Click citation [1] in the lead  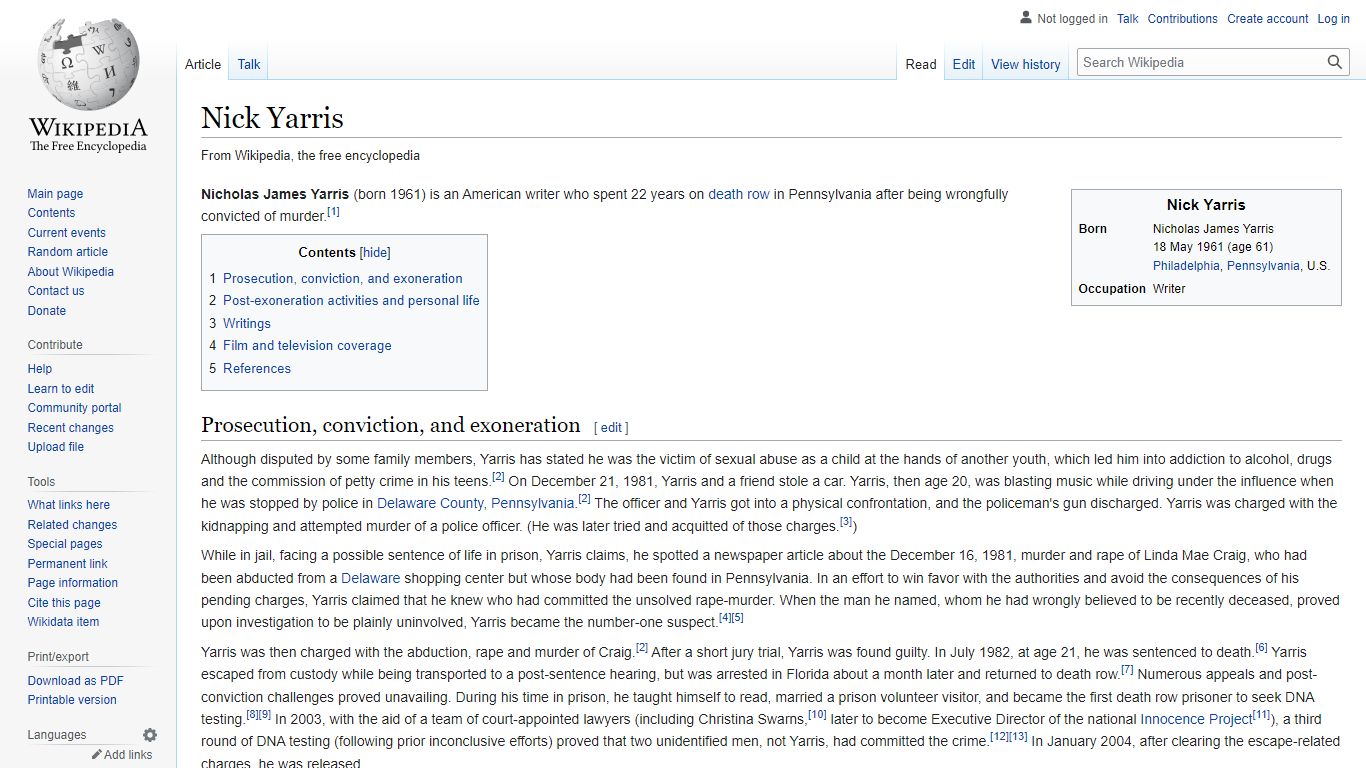click(x=334, y=212)
